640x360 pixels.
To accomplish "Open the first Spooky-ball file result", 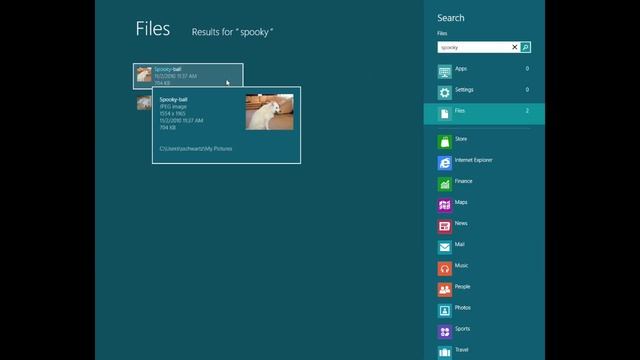I will pyautogui.click(x=188, y=76).
